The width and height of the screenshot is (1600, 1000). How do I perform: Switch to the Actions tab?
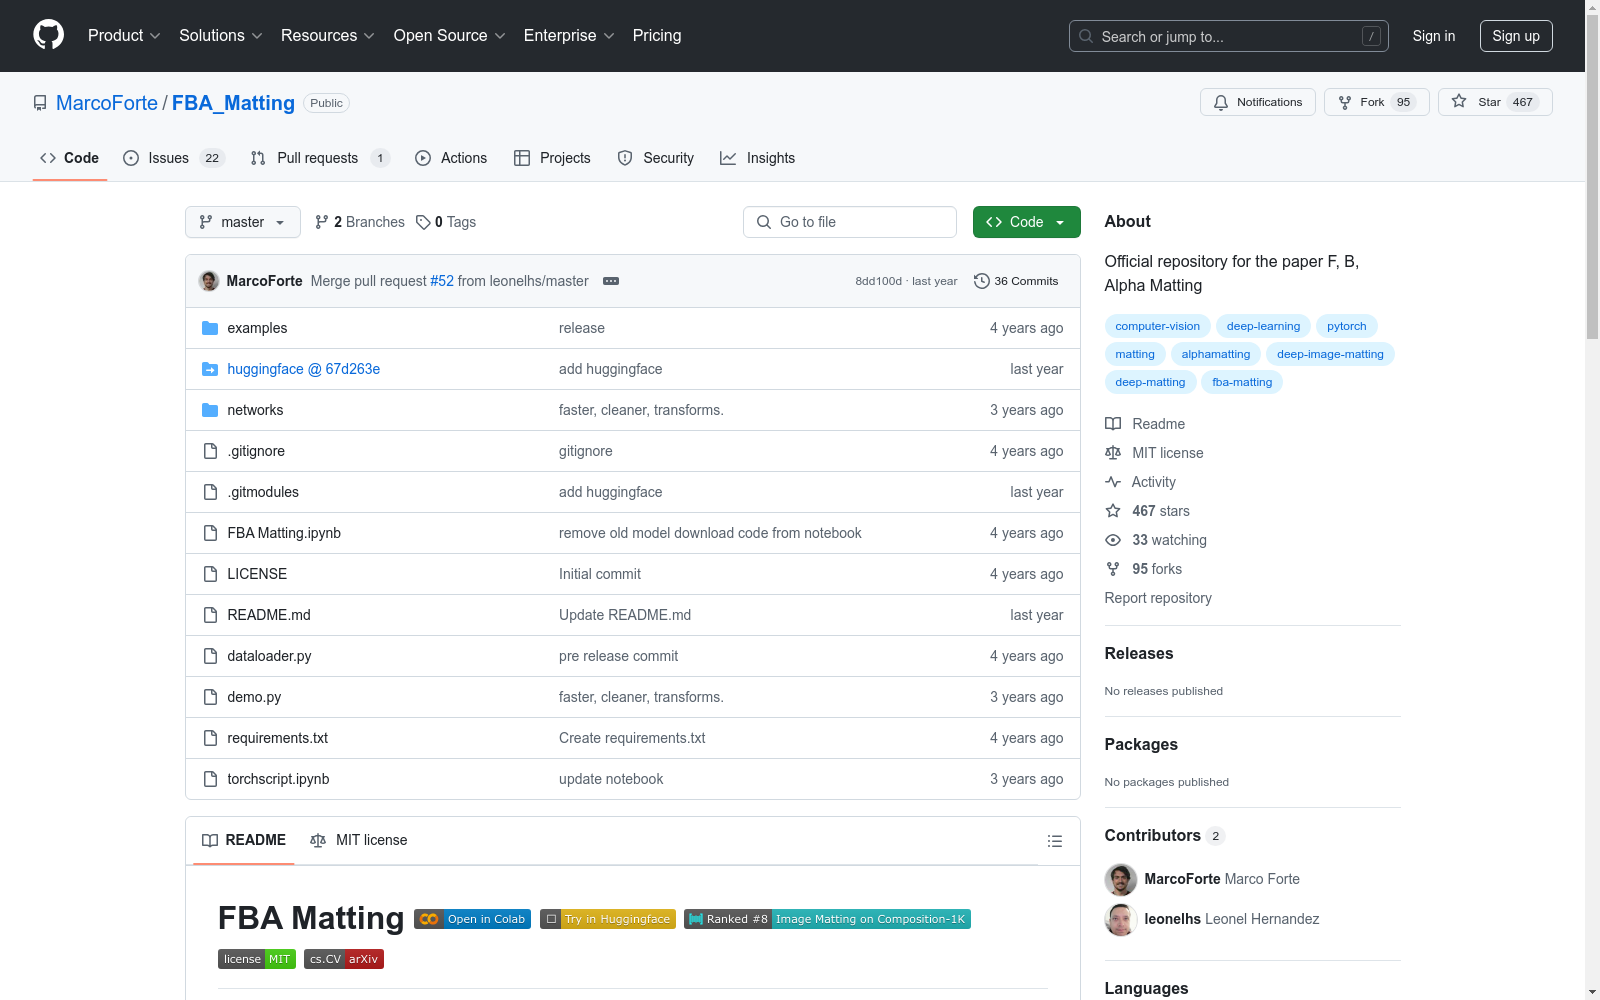pos(451,158)
